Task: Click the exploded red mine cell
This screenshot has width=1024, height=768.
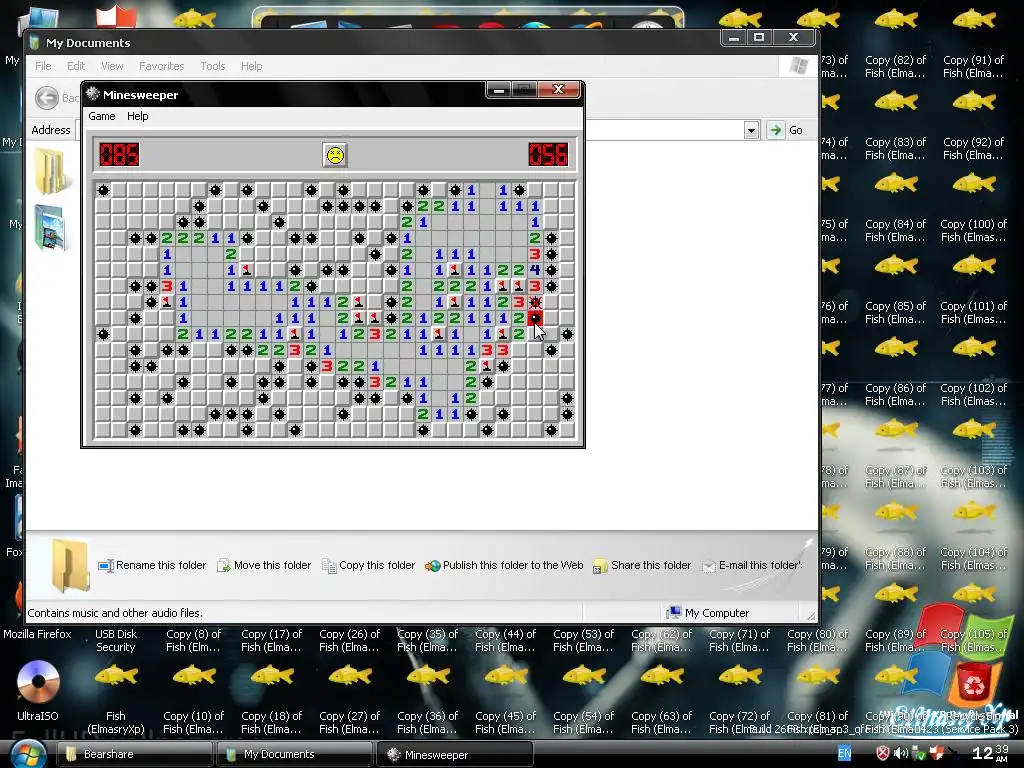Action: [x=536, y=318]
